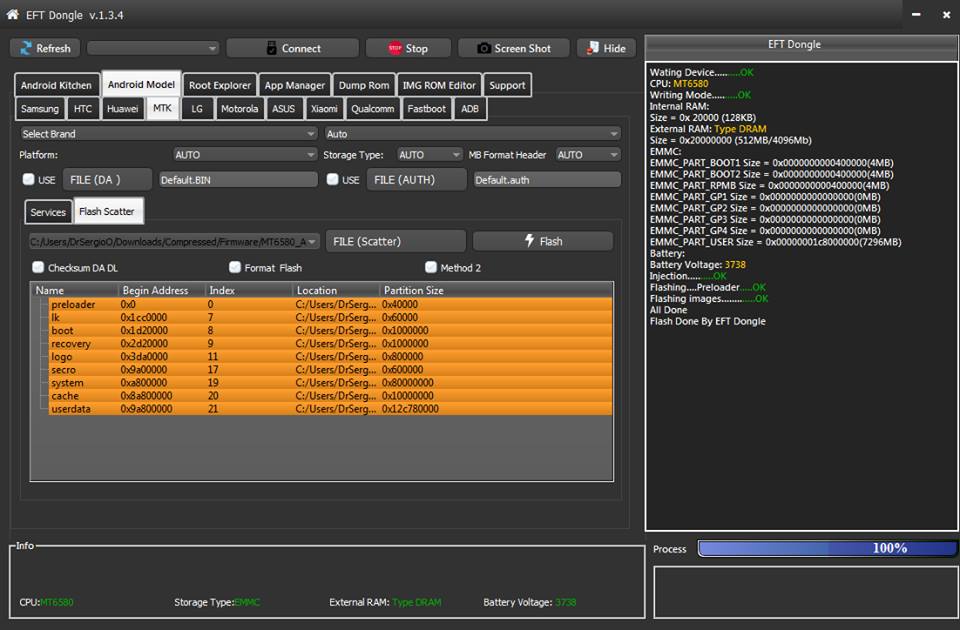Click the Refresh arrows icon
Screen dimensions: 960x630
25,48
